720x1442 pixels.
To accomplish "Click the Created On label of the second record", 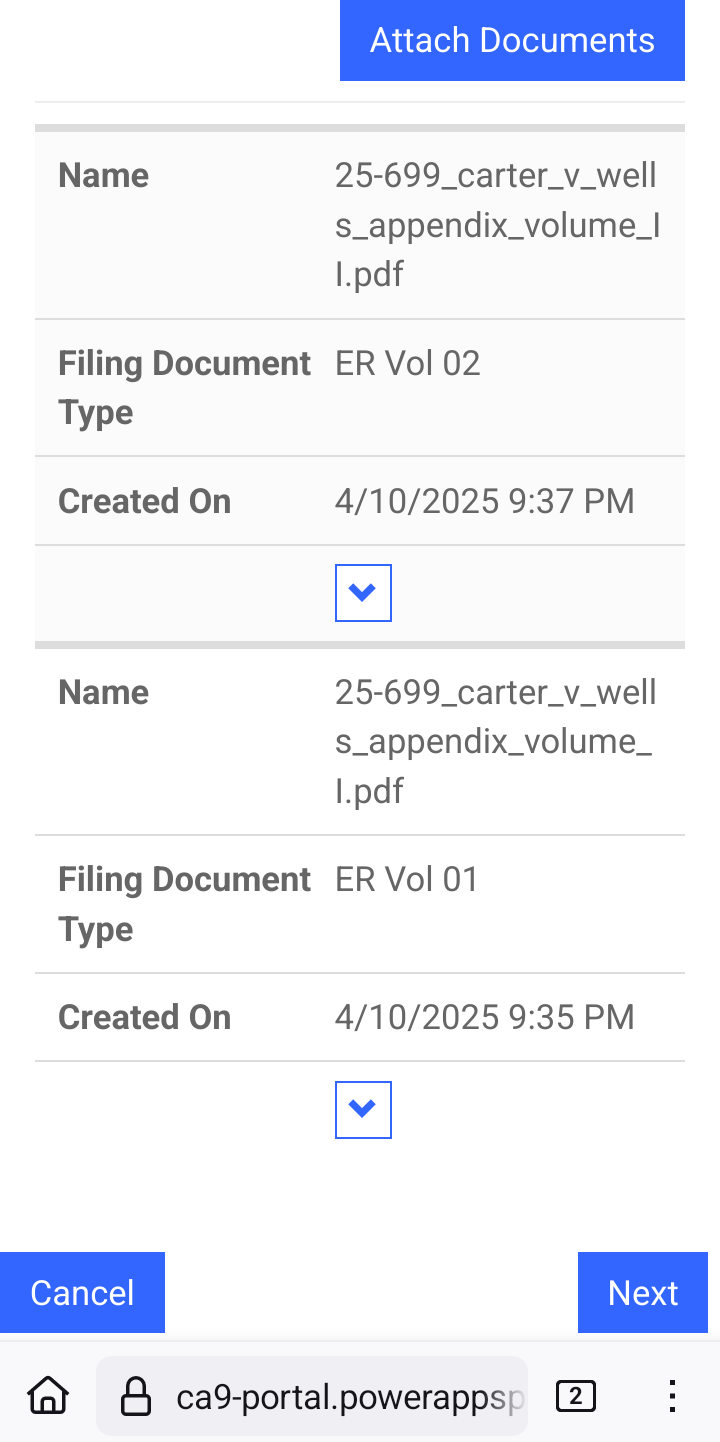I will point(144,1017).
